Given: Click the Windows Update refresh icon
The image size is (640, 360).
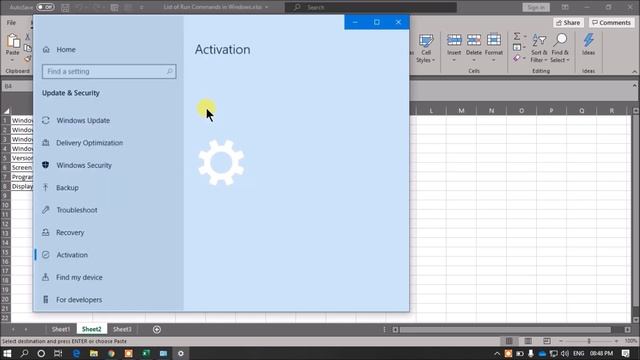Looking at the screenshot, I should tap(46, 120).
